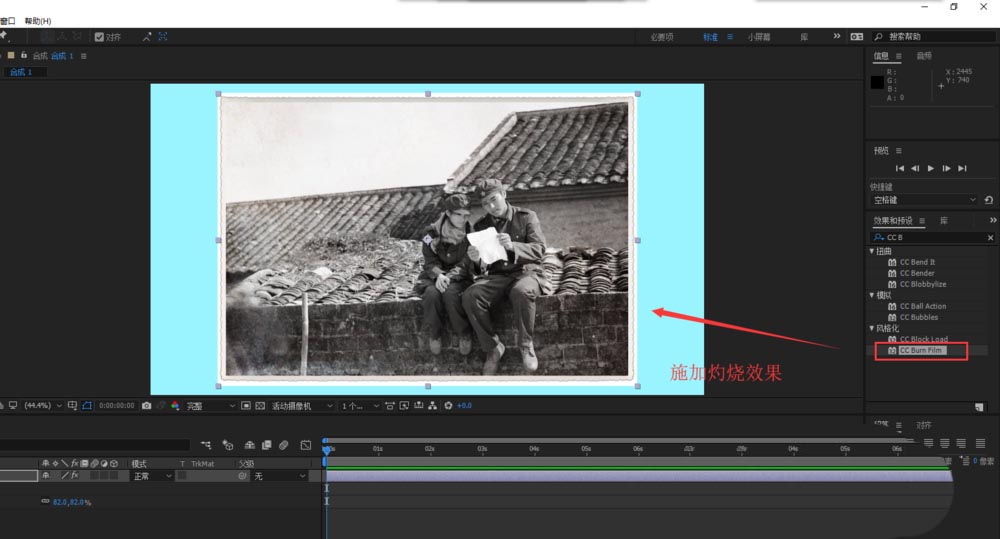Open the 预览 panel options menu icon

899,151
